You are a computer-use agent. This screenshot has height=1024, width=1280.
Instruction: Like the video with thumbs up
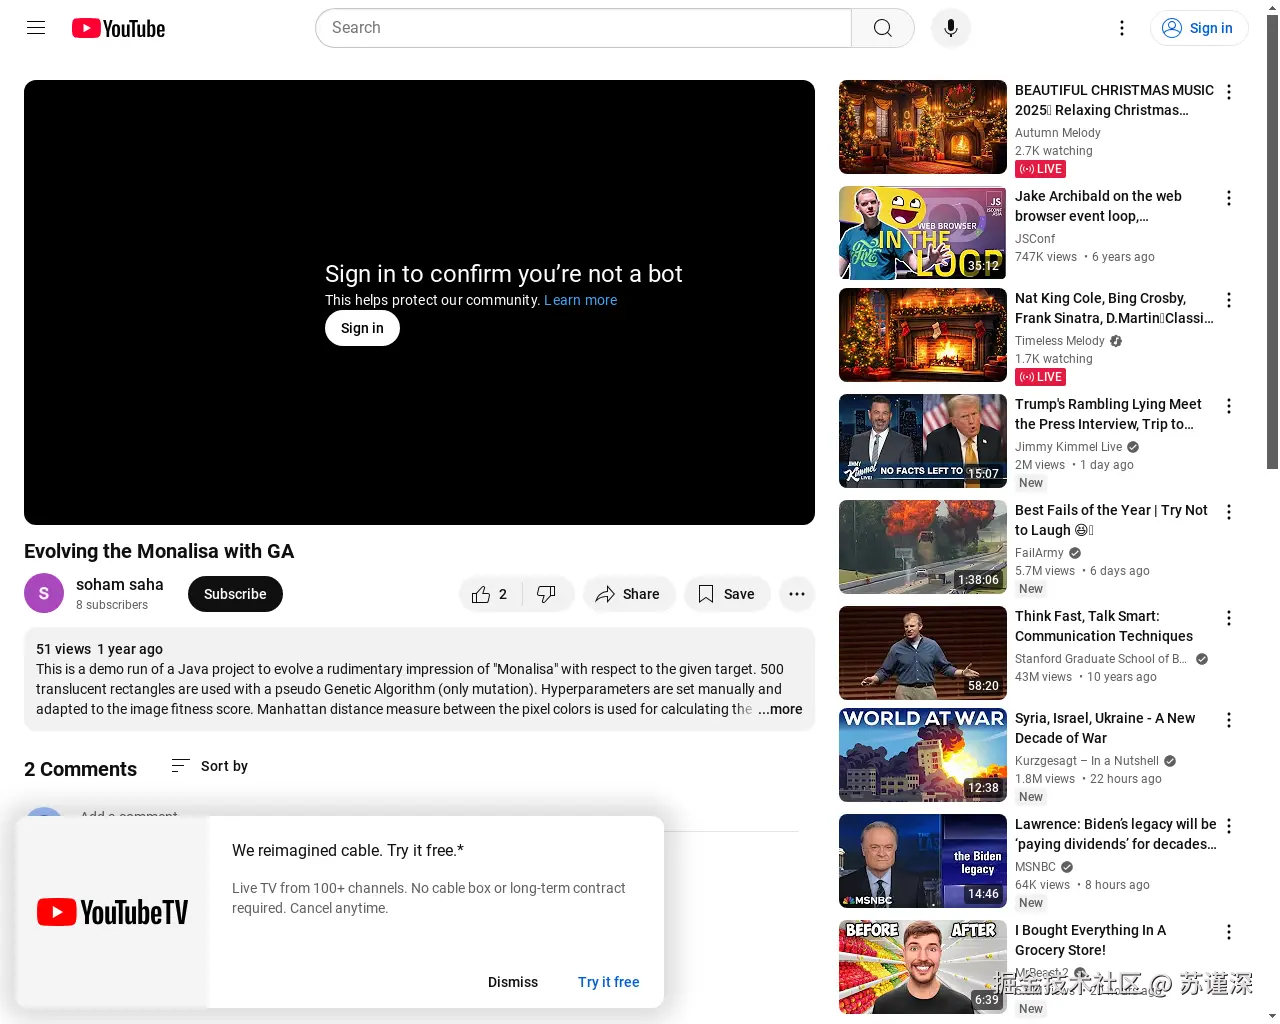(x=490, y=594)
